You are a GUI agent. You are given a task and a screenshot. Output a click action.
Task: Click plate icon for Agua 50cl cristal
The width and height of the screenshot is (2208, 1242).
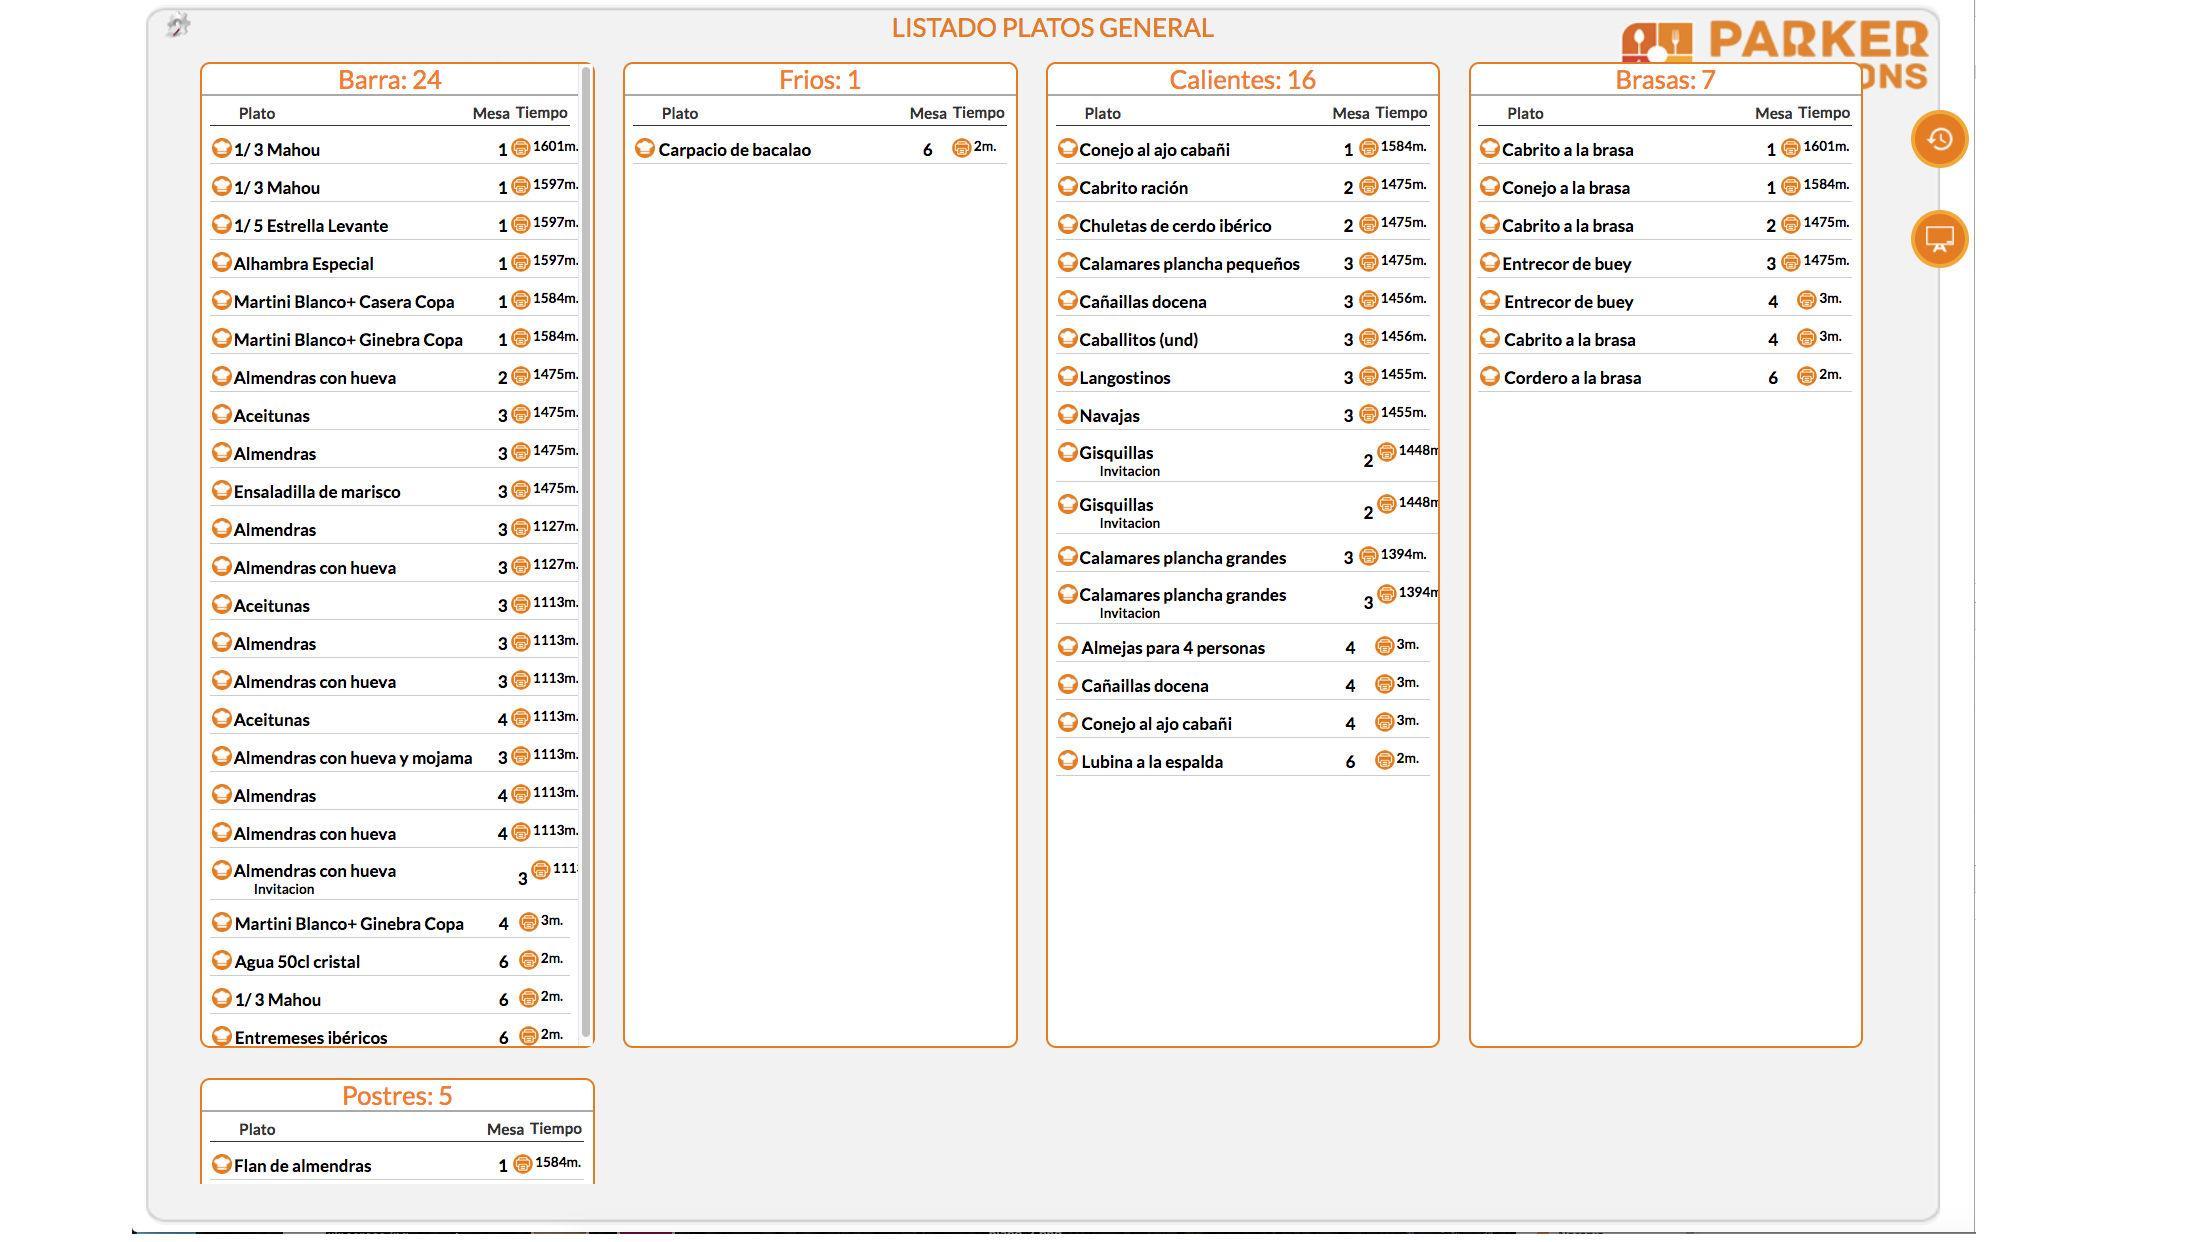pos(222,961)
